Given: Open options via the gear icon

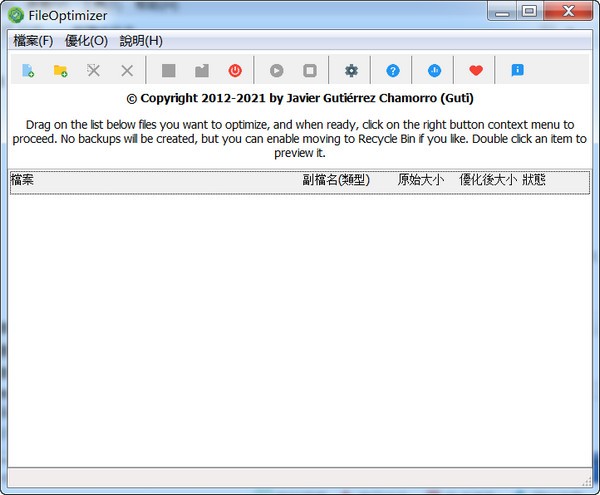Looking at the screenshot, I should [x=351, y=71].
